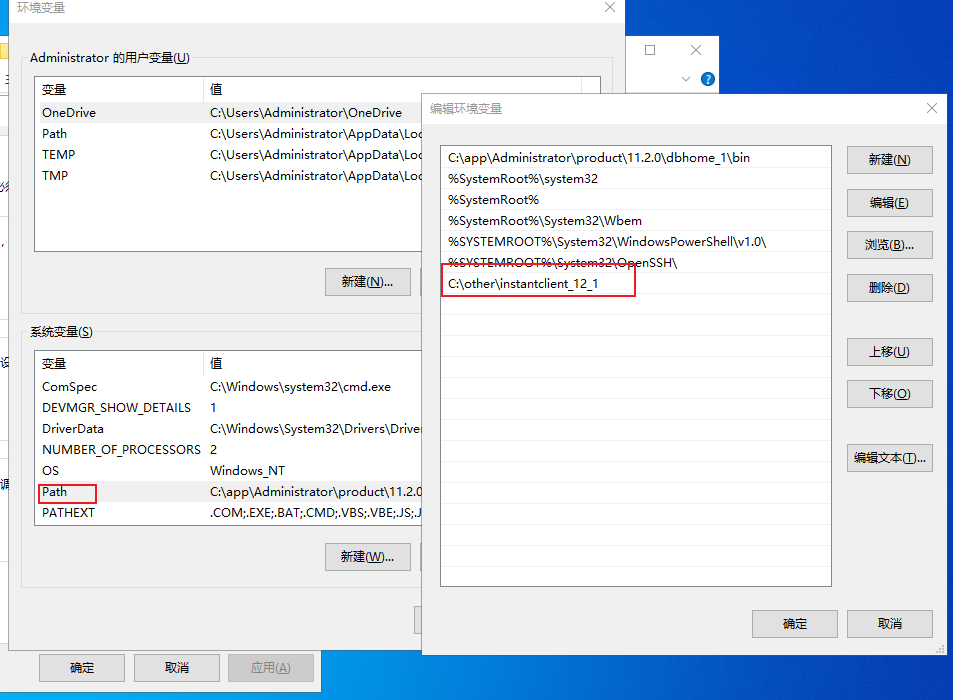The height and width of the screenshot is (700, 953).
Task: Delete selected path with 删除(D)
Action: pyautogui.click(x=889, y=287)
